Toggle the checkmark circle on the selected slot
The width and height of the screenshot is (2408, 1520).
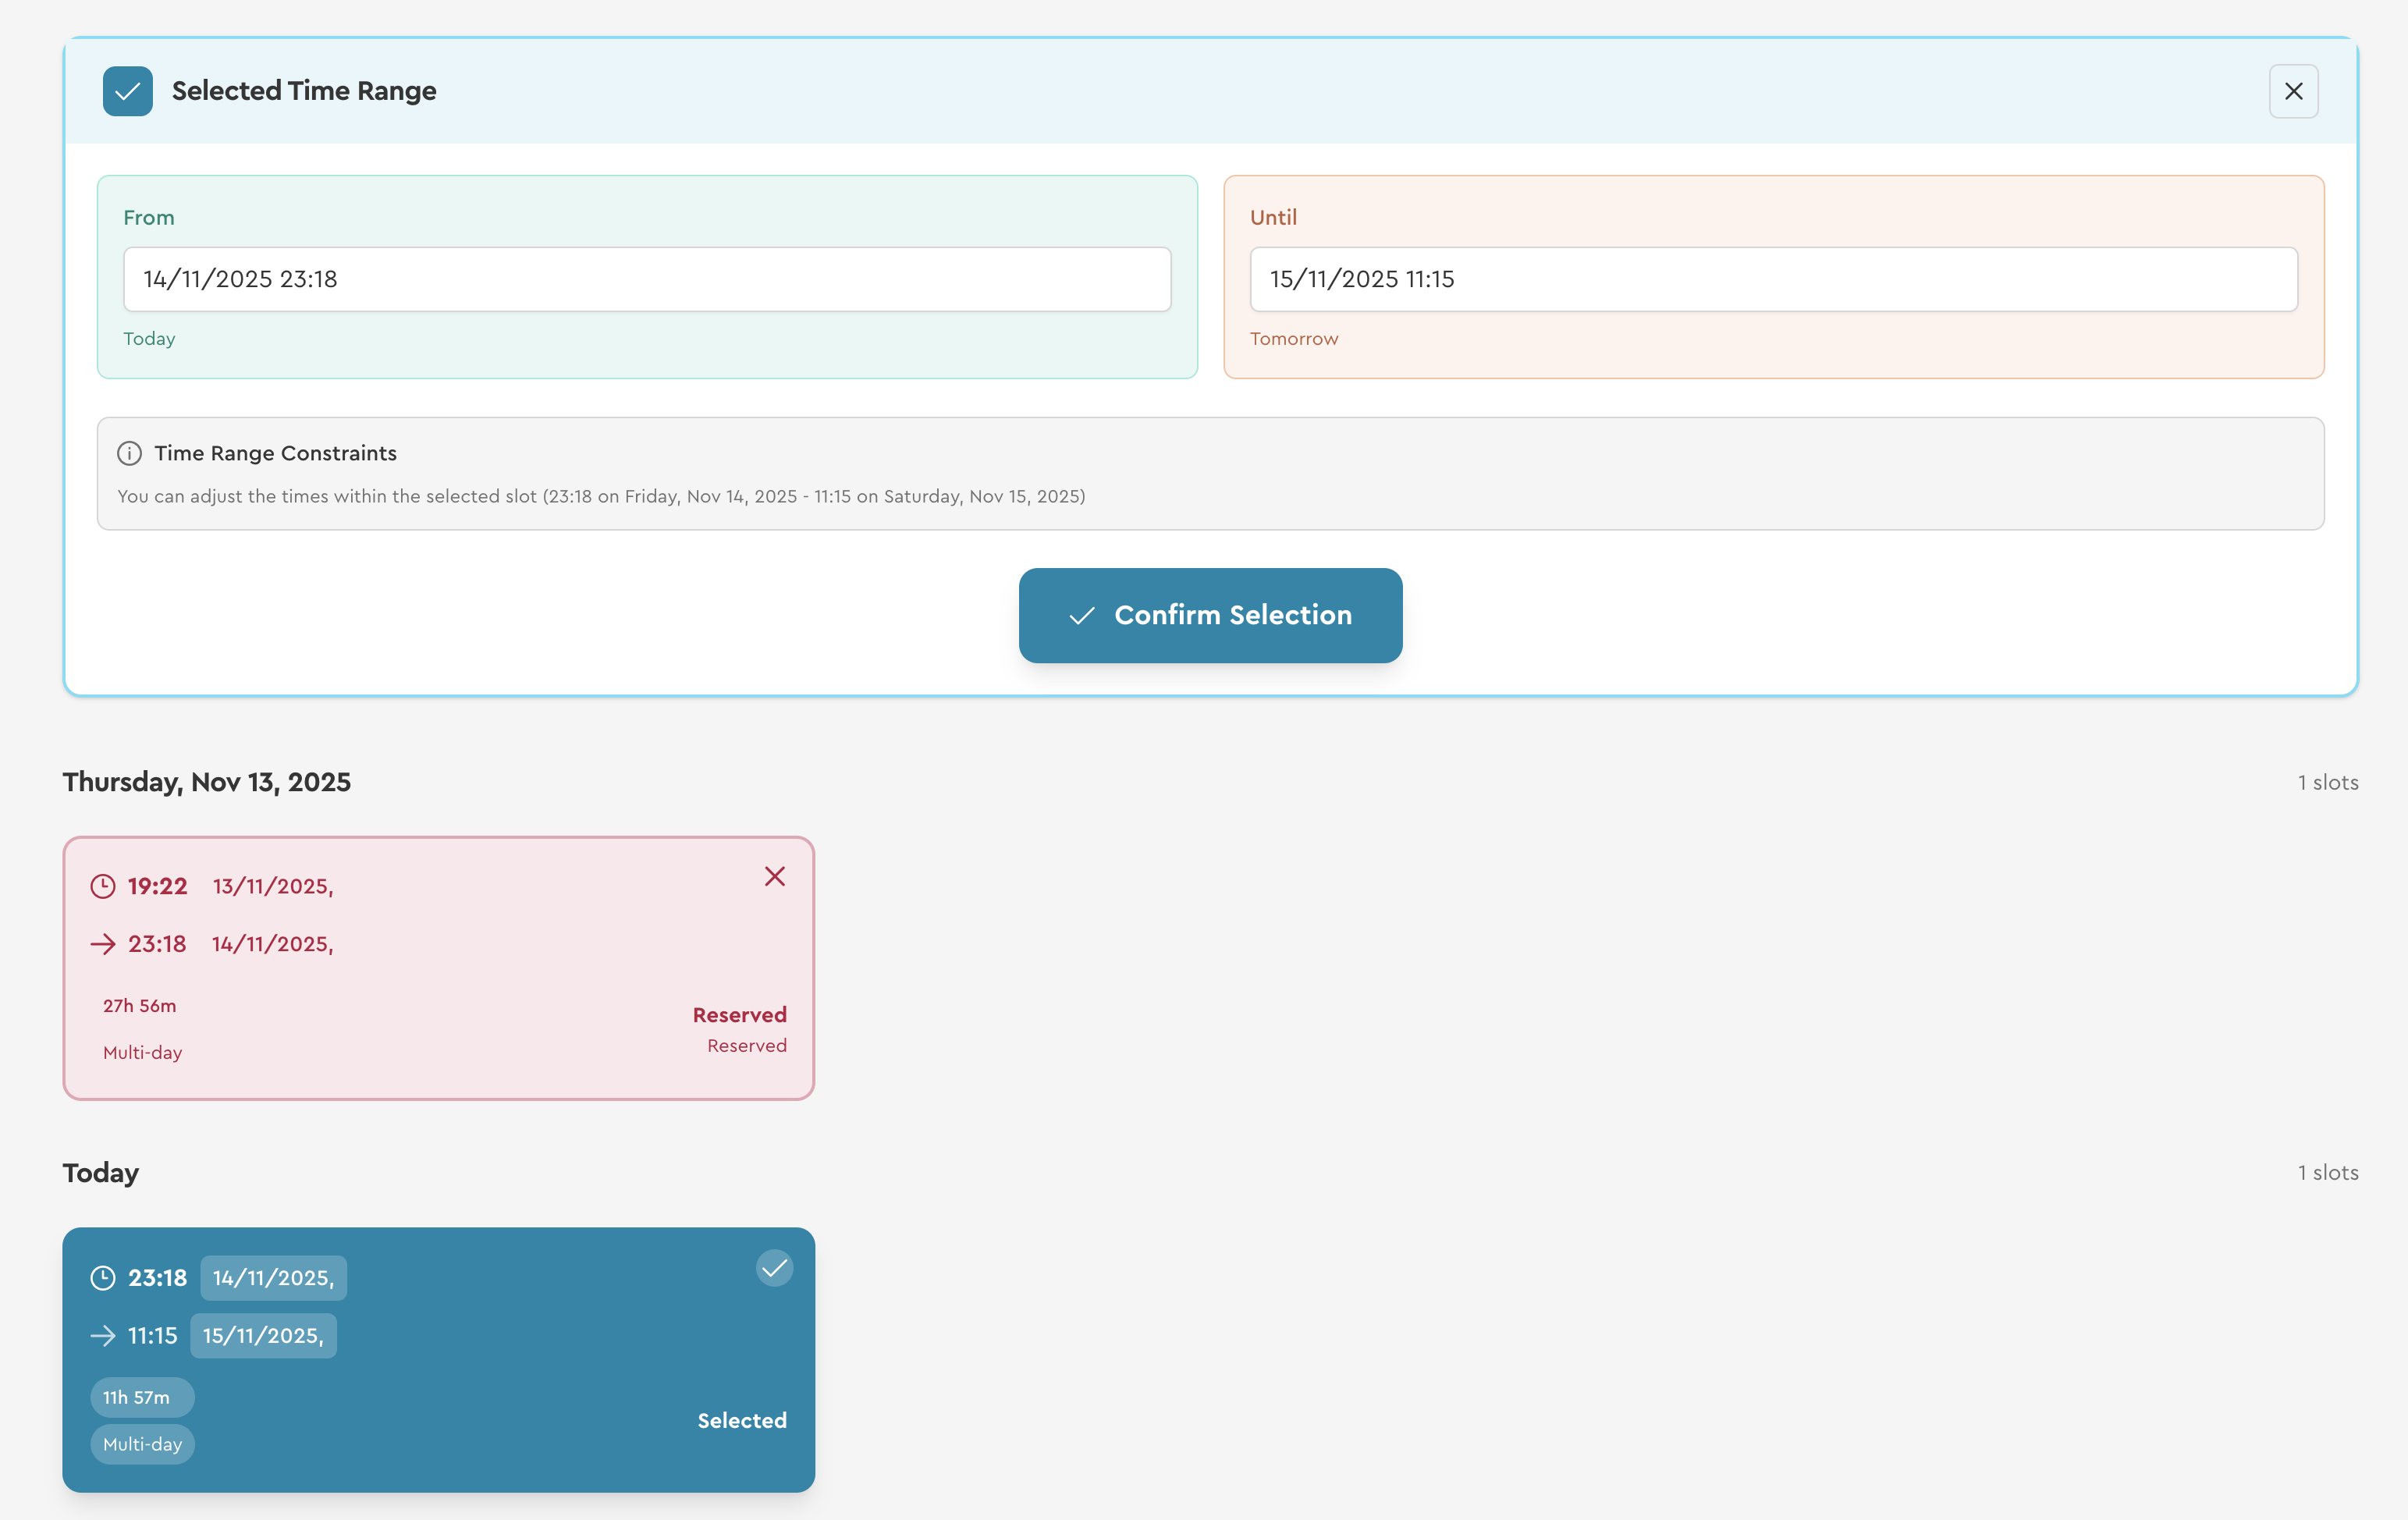774,1268
